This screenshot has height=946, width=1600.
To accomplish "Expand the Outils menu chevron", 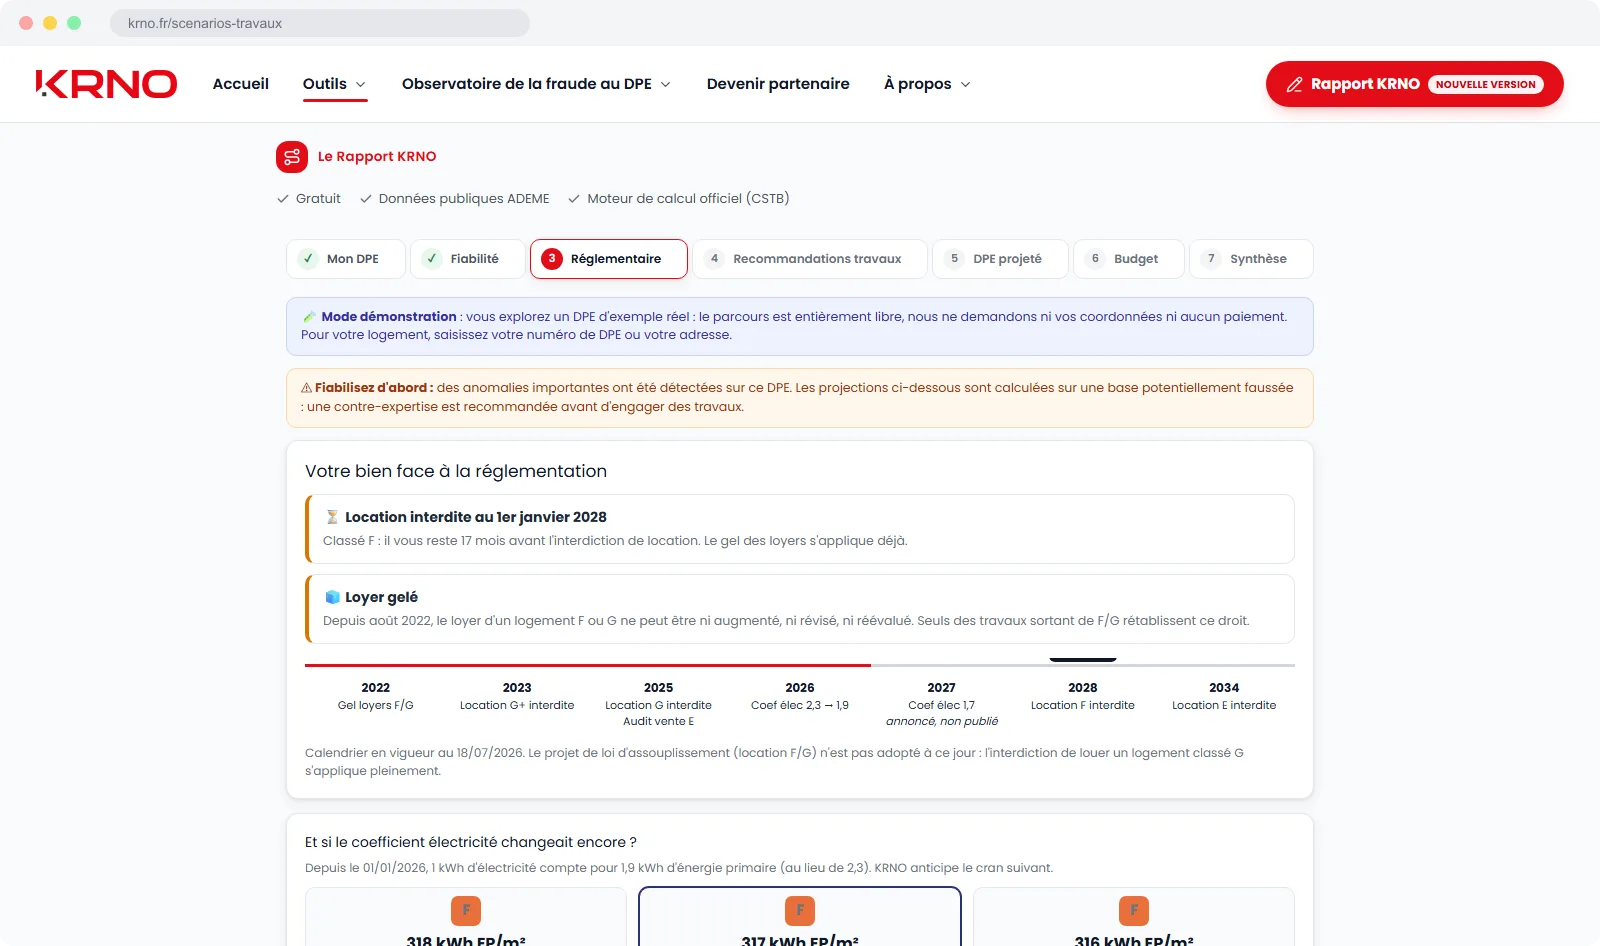I will 361,85.
